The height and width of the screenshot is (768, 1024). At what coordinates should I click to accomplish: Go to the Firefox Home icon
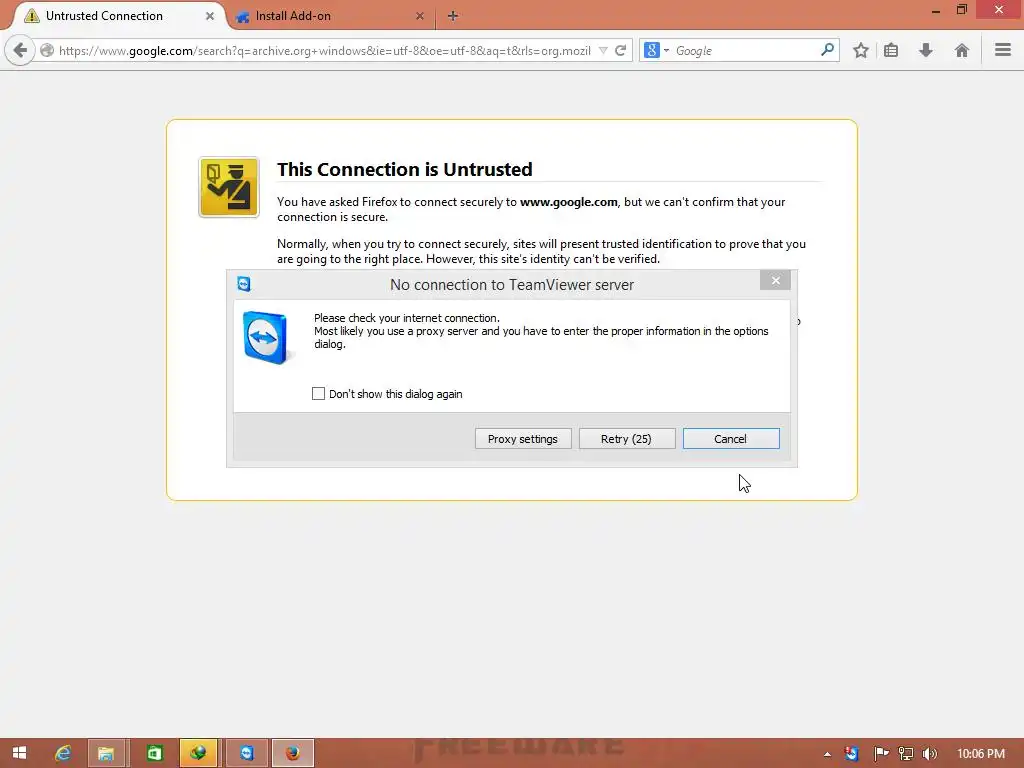click(x=961, y=50)
